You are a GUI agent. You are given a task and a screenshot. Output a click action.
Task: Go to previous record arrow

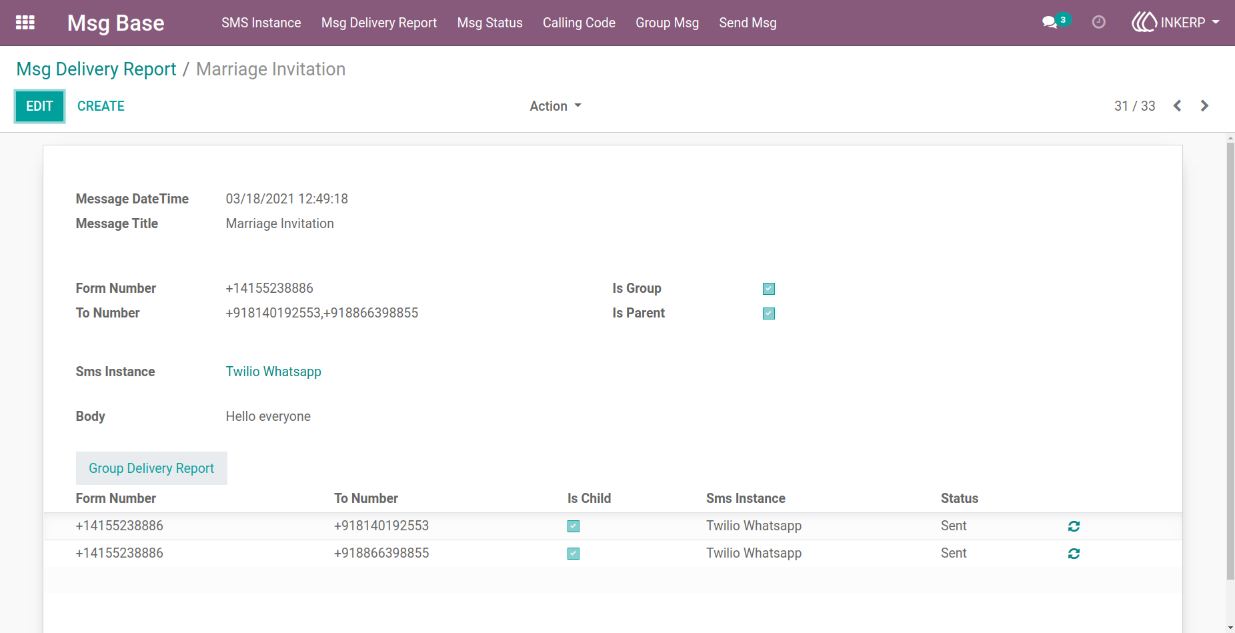(x=1177, y=106)
